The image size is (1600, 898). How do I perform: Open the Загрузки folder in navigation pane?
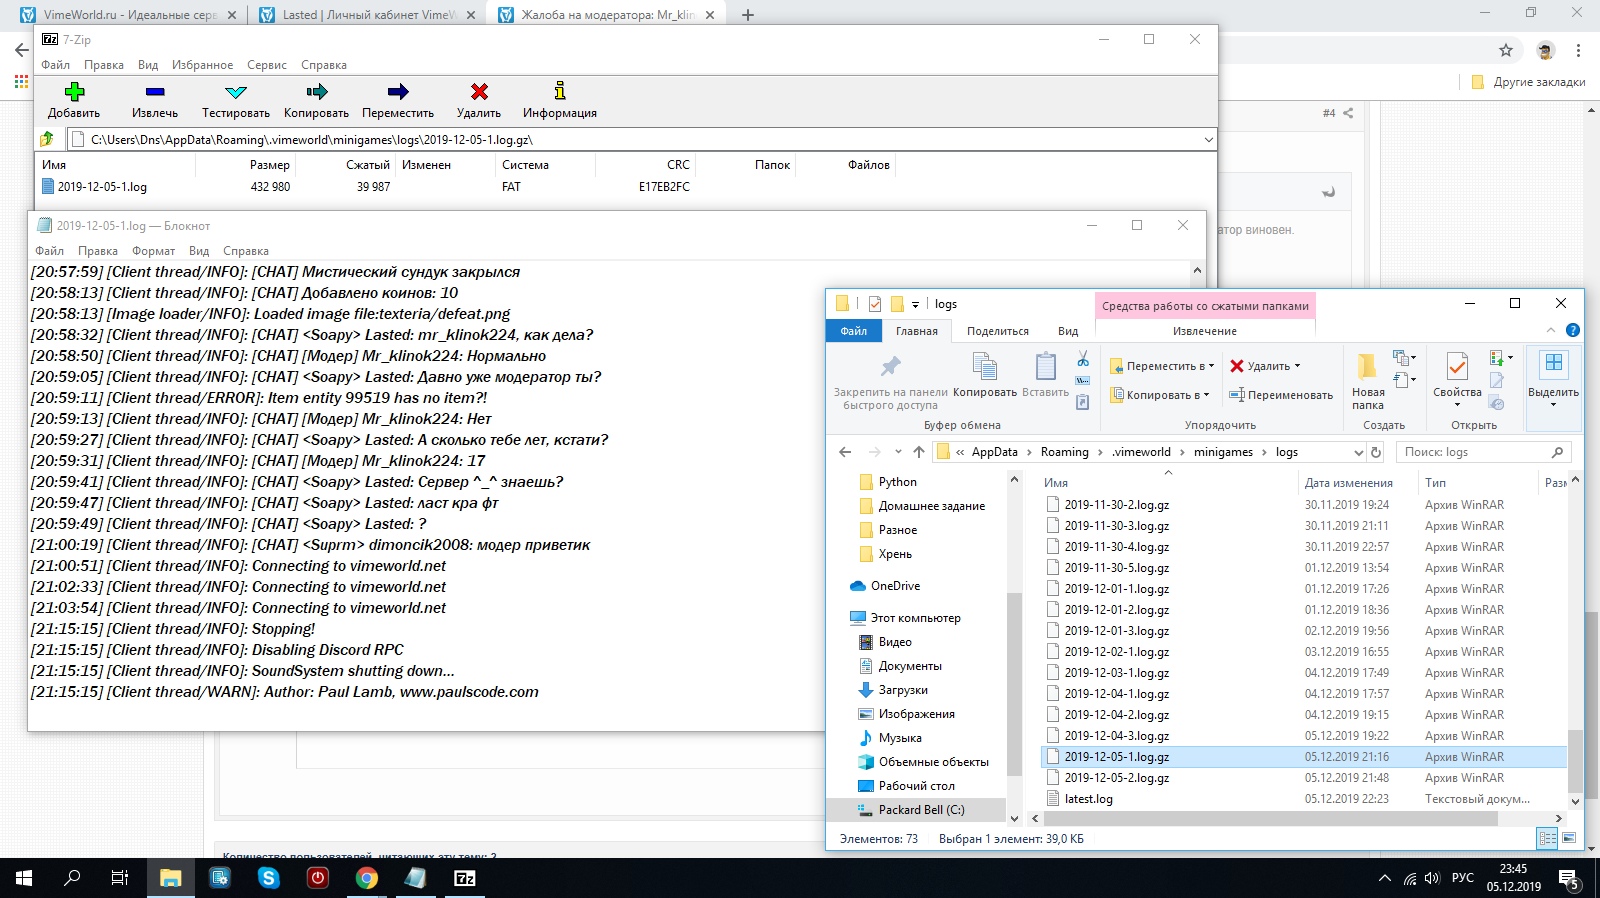point(903,690)
